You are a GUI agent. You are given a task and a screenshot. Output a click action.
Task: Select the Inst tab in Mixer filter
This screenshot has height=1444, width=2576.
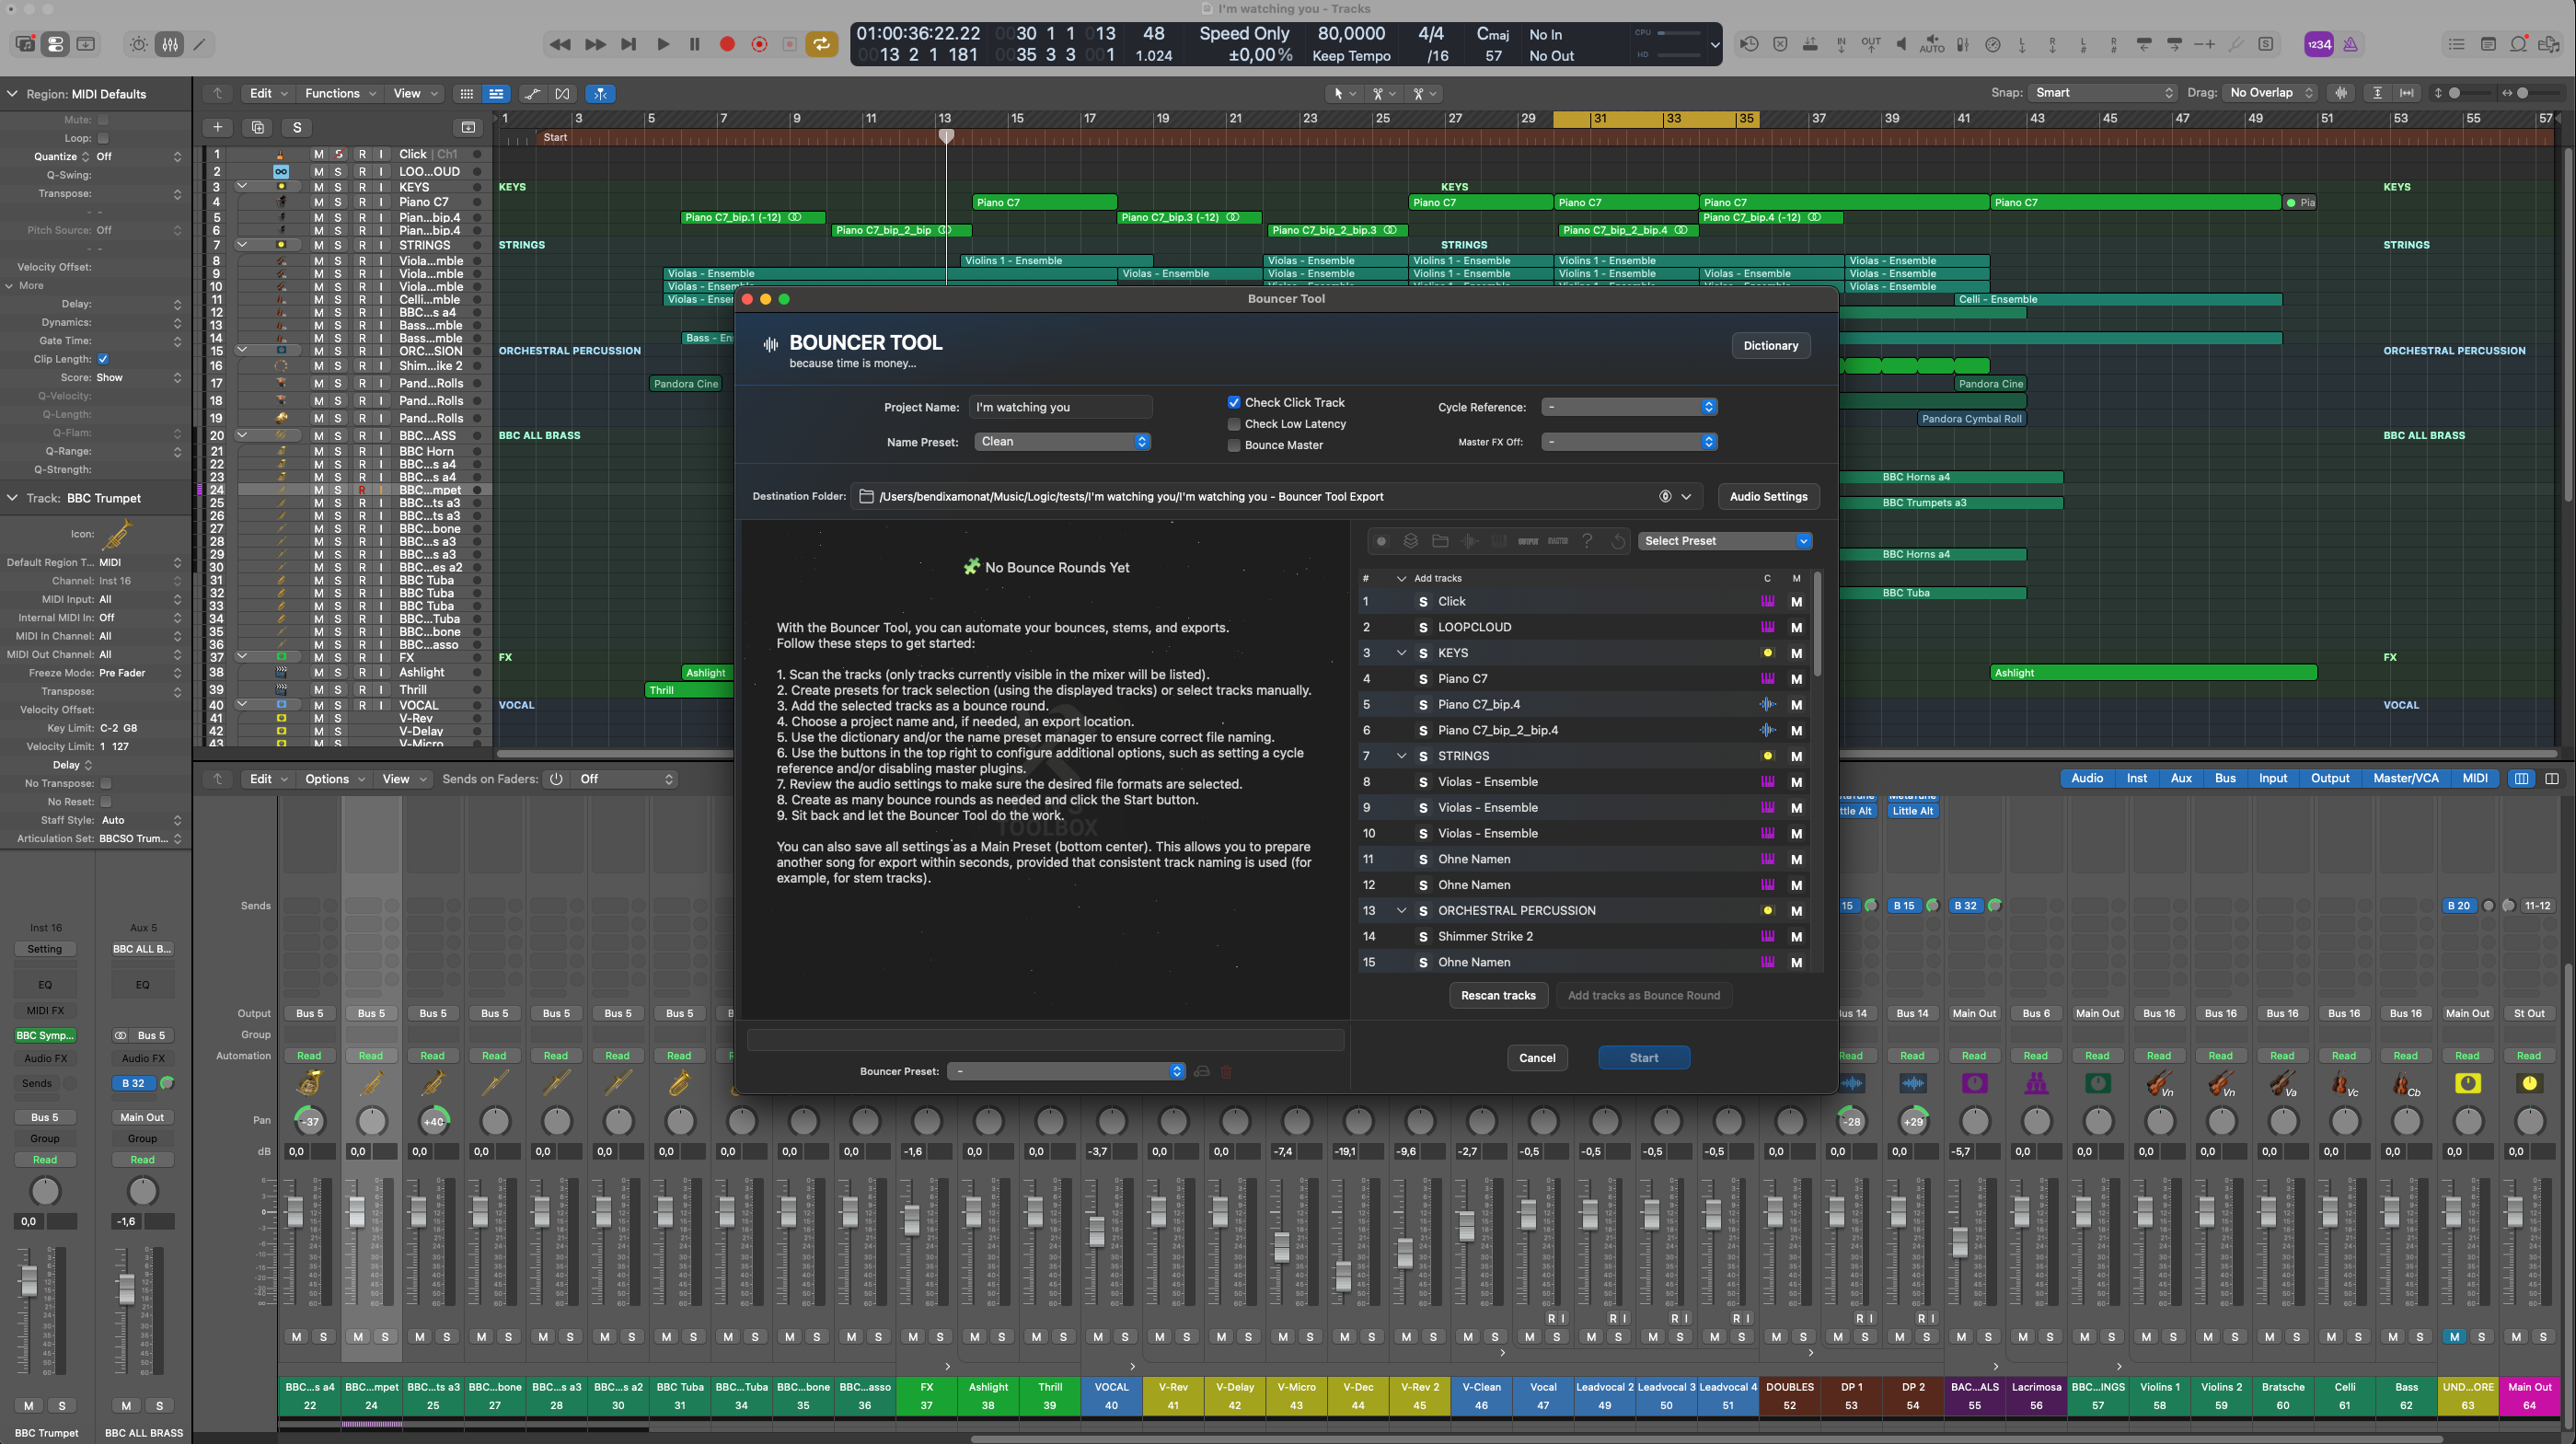[2136, 778]
